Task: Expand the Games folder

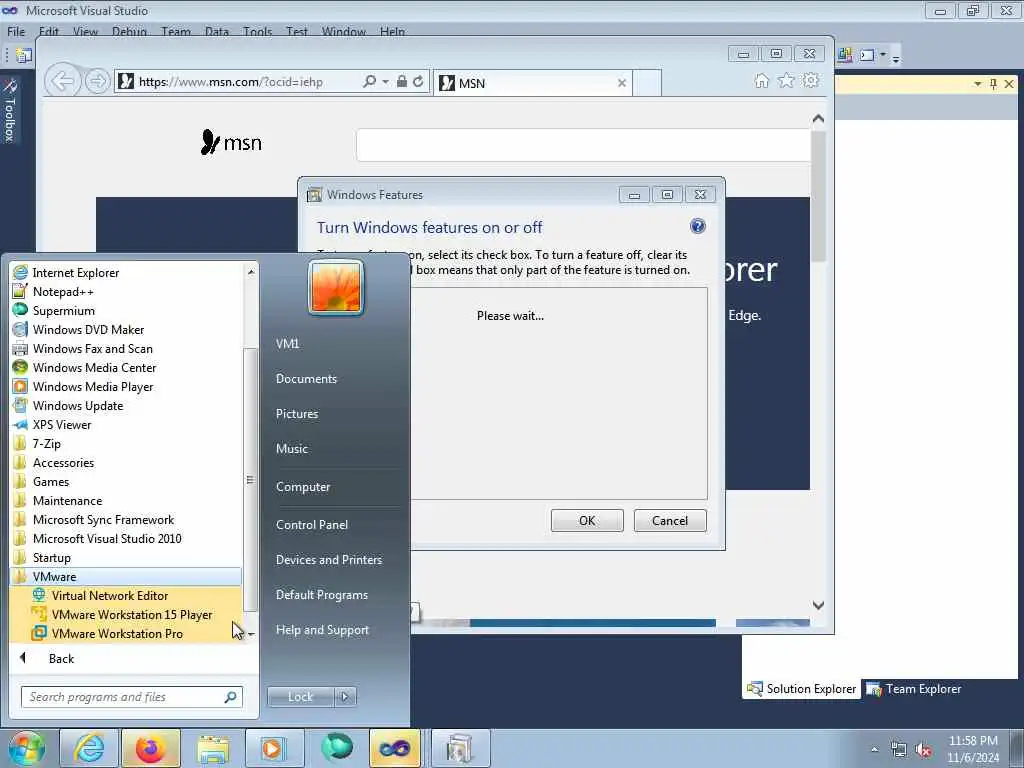Action: pyautogui.click(x=51, y=481)
